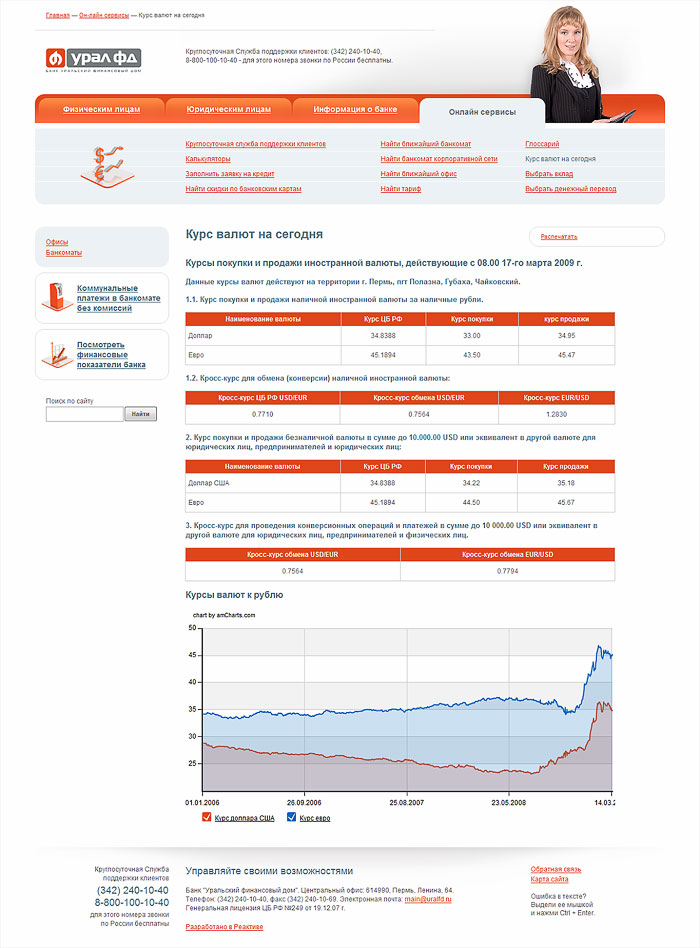Open the 'Физическим лицам' tab

(100, 109)
